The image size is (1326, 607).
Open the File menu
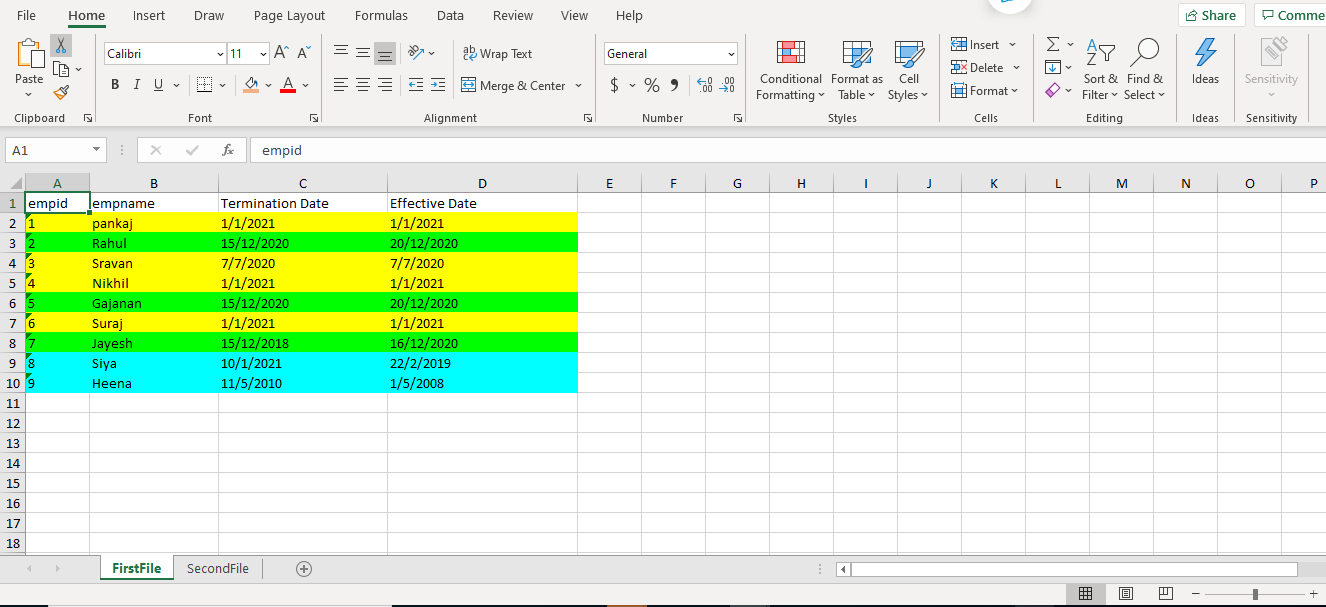[x=26, y=15]
